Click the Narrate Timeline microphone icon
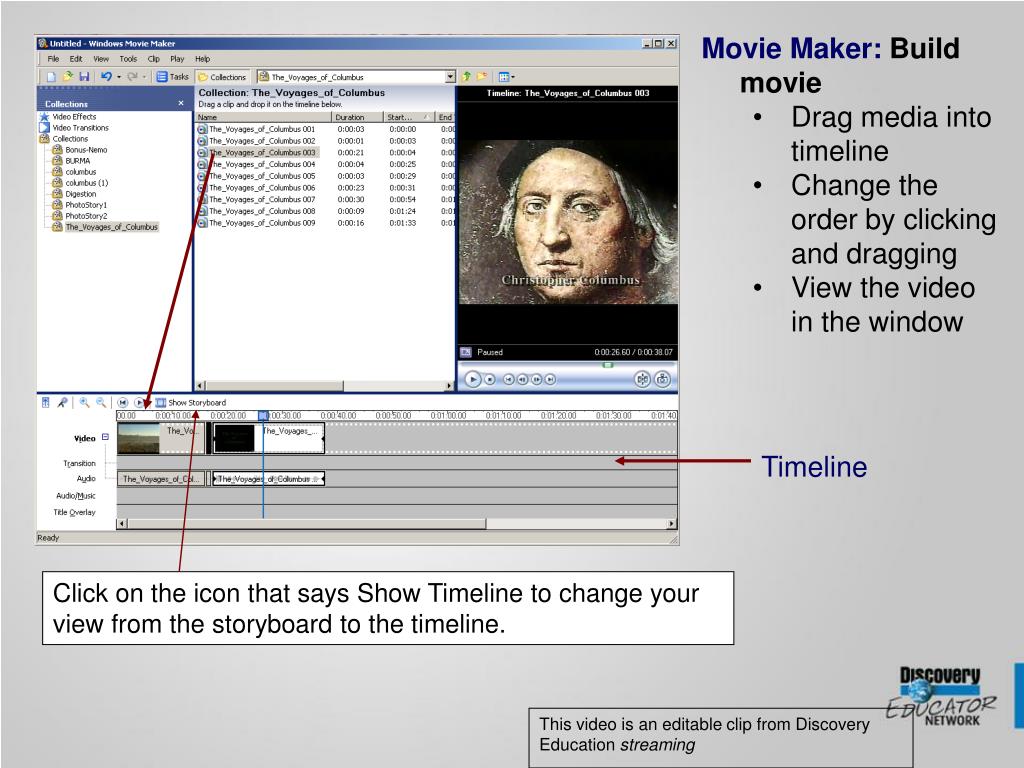 tap(62, 402)
